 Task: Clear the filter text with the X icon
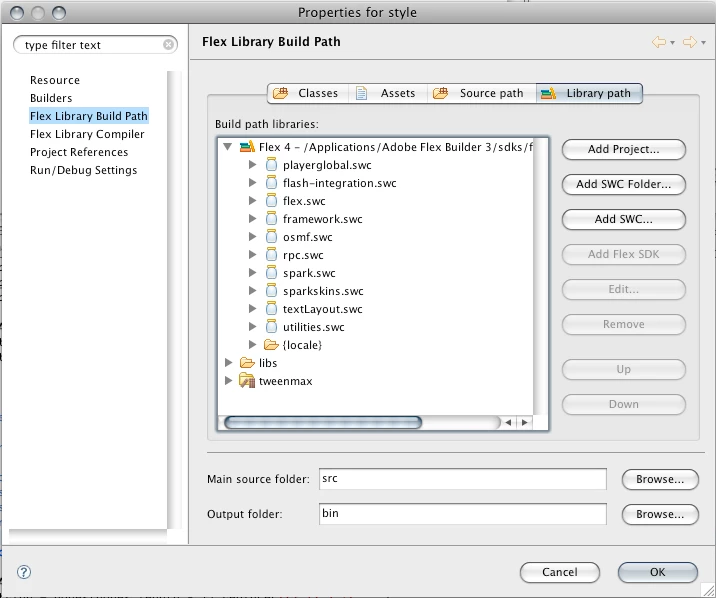click(x=168, y=44)
